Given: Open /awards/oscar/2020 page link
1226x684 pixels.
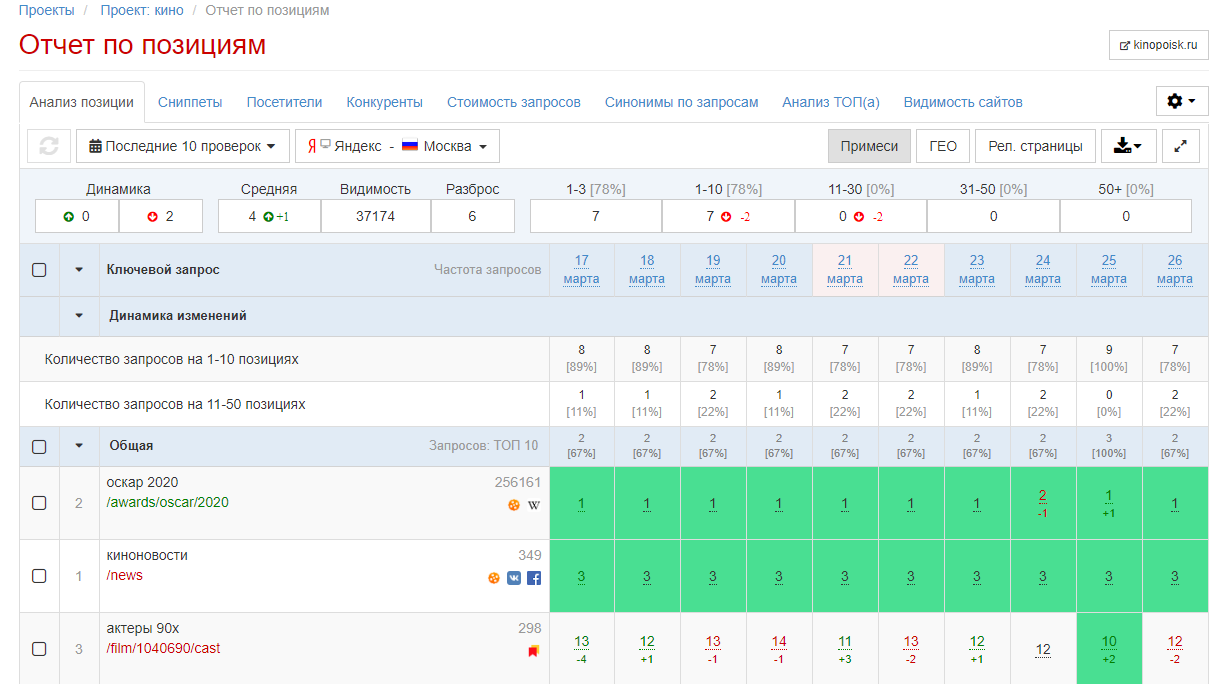Looking at the screenshot, I should pos(167,502).
